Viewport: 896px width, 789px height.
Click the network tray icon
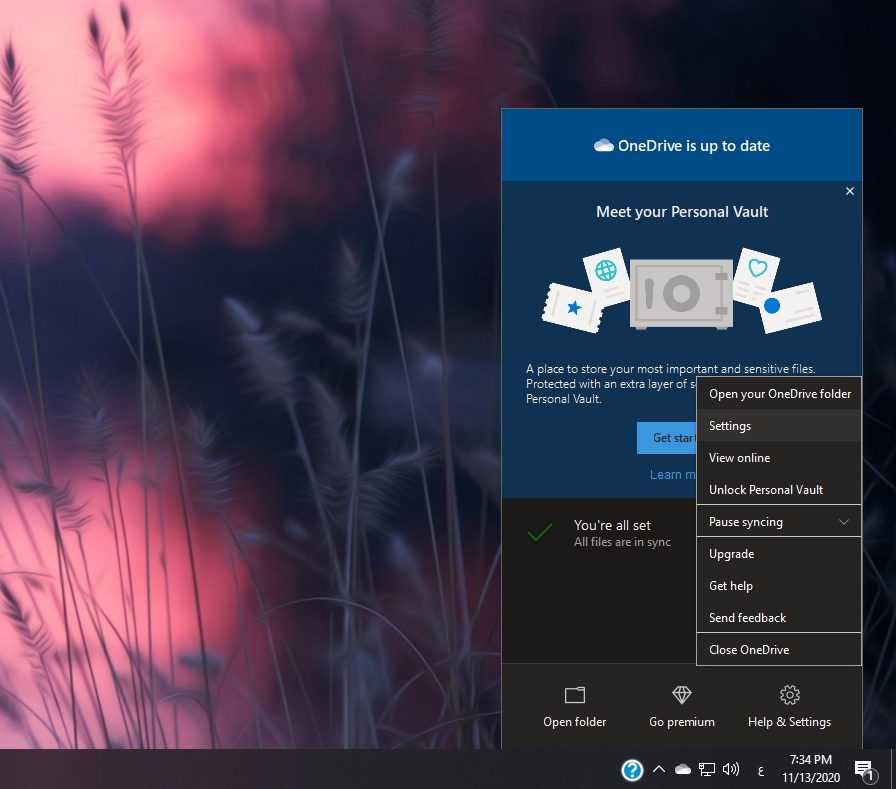[707, 769]
